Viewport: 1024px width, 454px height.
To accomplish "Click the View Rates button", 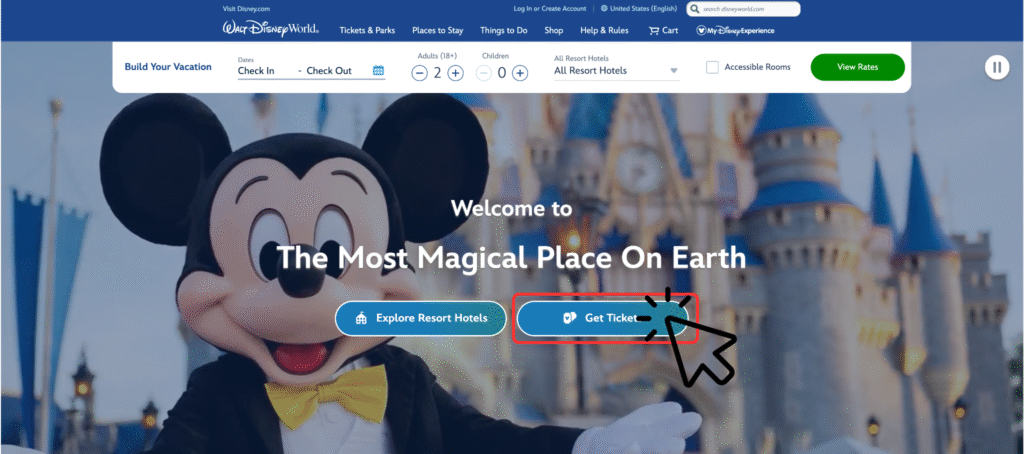I will pyautogui.click(x=857, y=67).
